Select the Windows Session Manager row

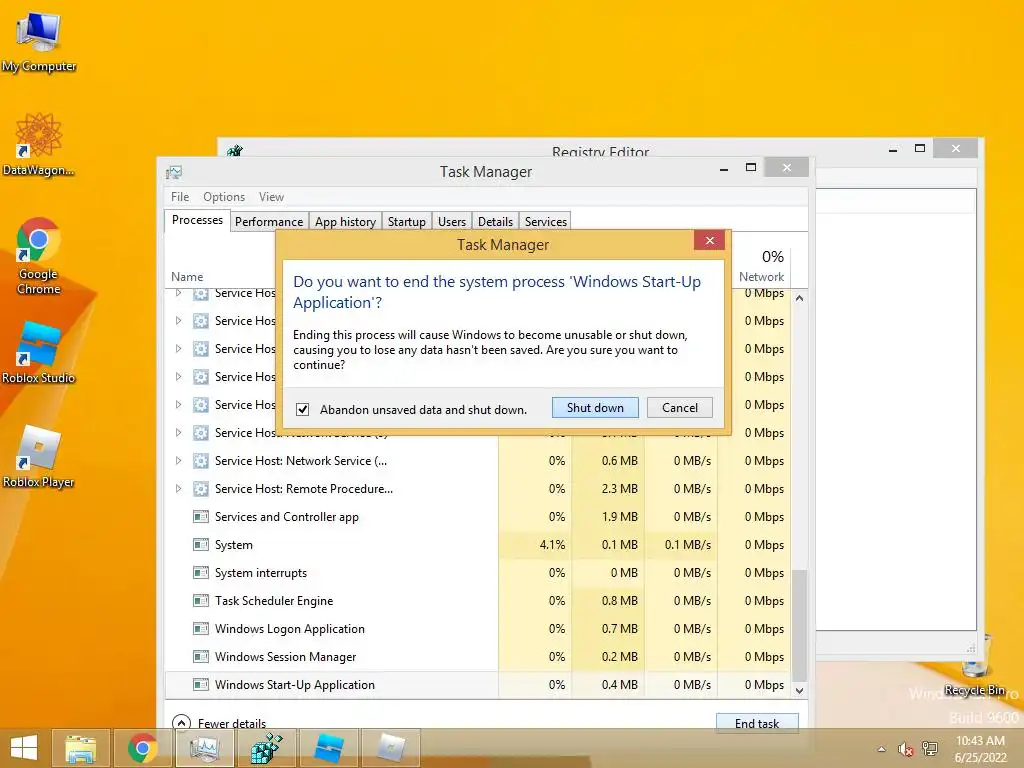tap(478, 657)
